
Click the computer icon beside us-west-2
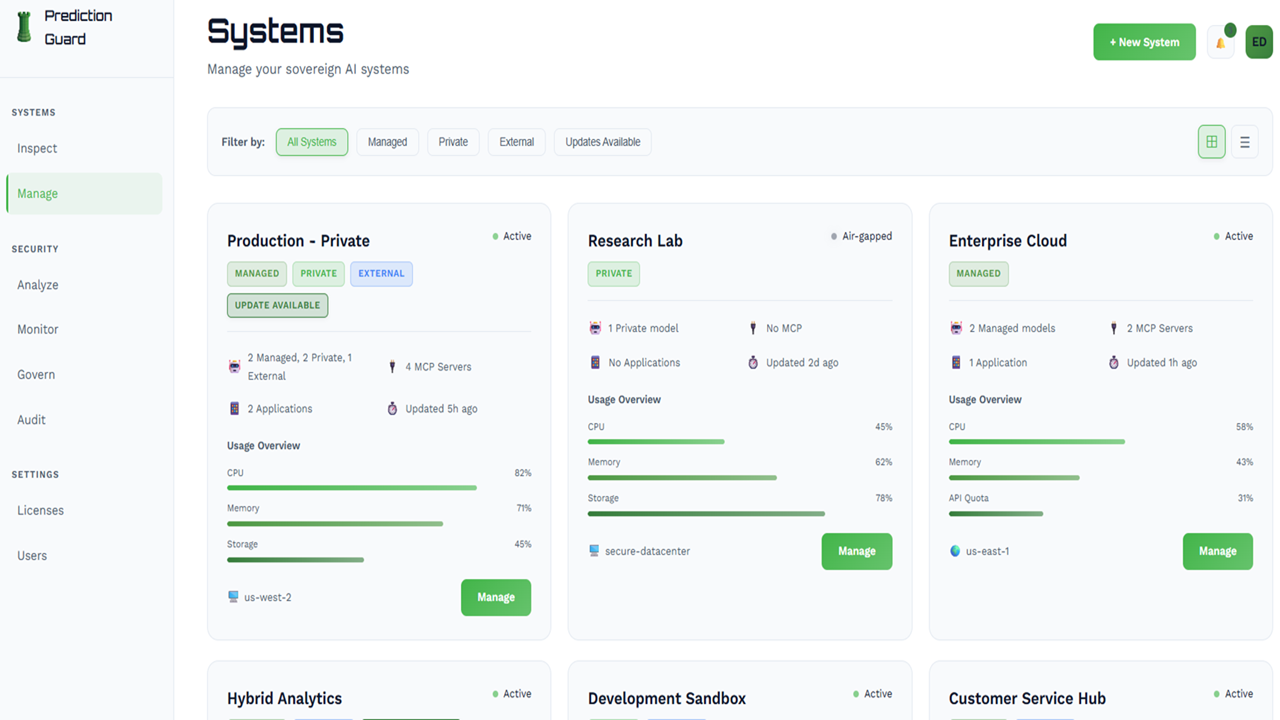234,597
